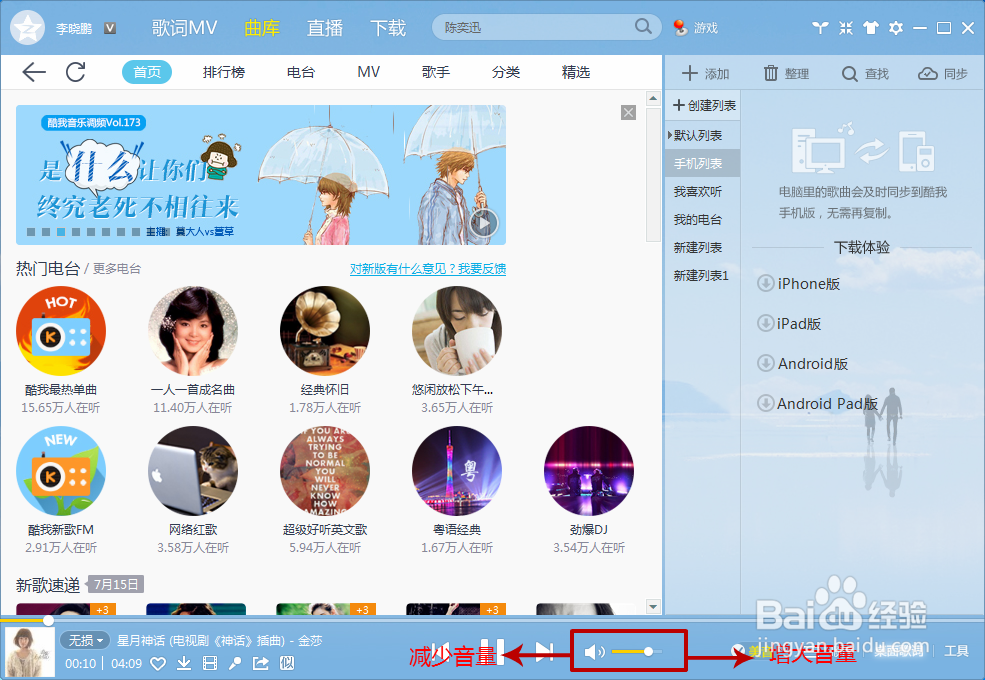985x680 pixels.
Task: Play the 经典怀旧 gramophone station
Action: [325, 331]
